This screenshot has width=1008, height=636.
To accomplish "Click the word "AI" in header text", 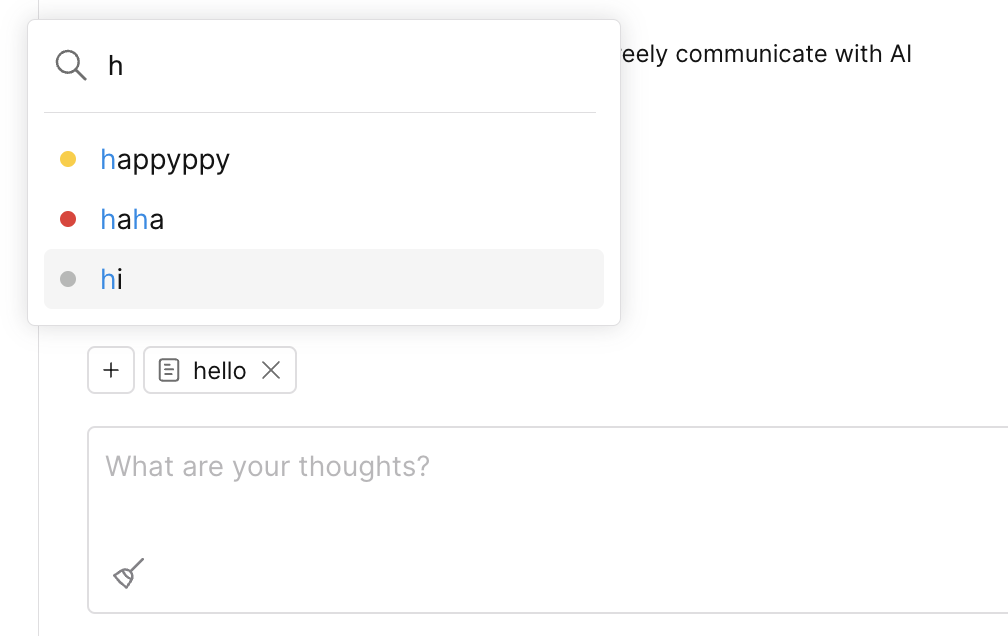I will click(x=900, y=54).
